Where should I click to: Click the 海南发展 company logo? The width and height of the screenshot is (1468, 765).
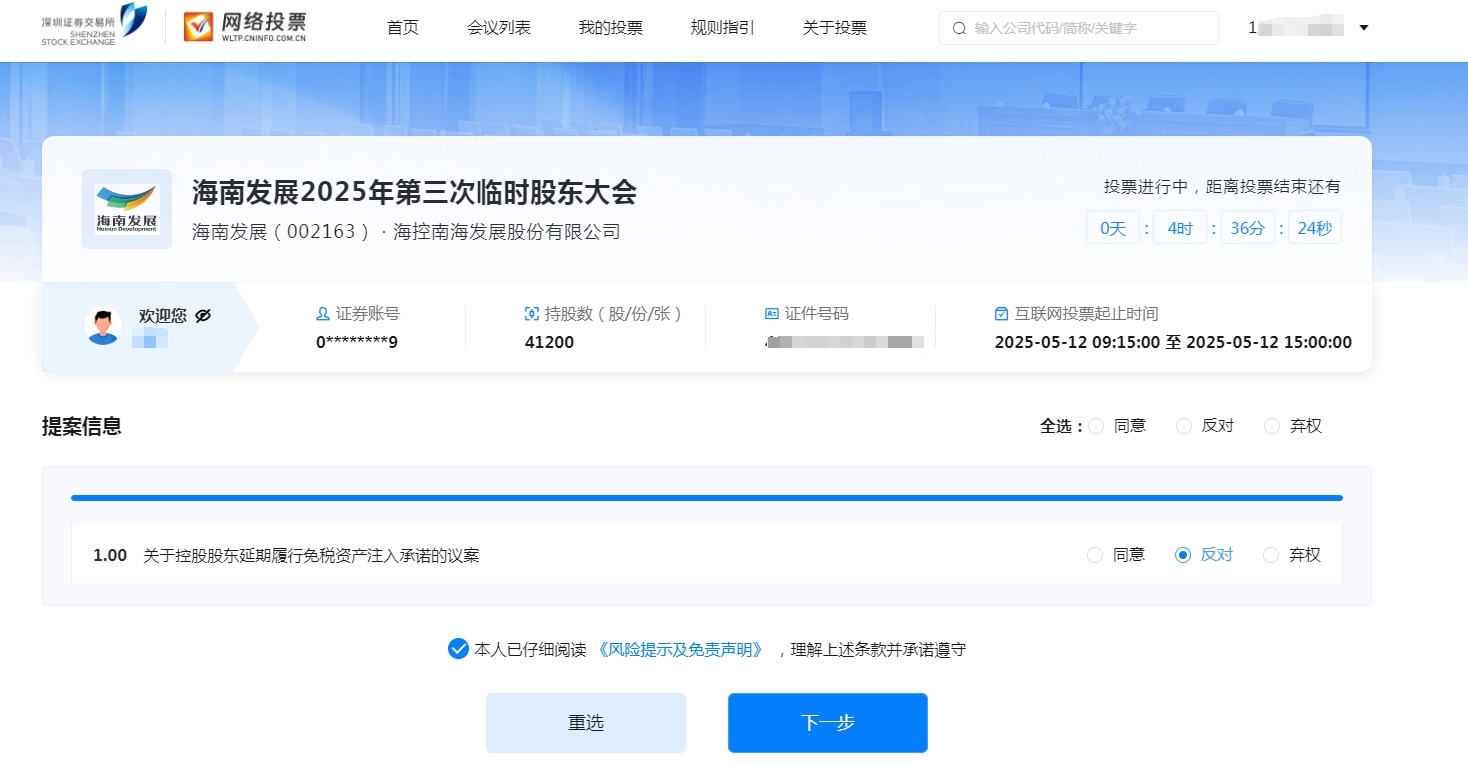127,209
